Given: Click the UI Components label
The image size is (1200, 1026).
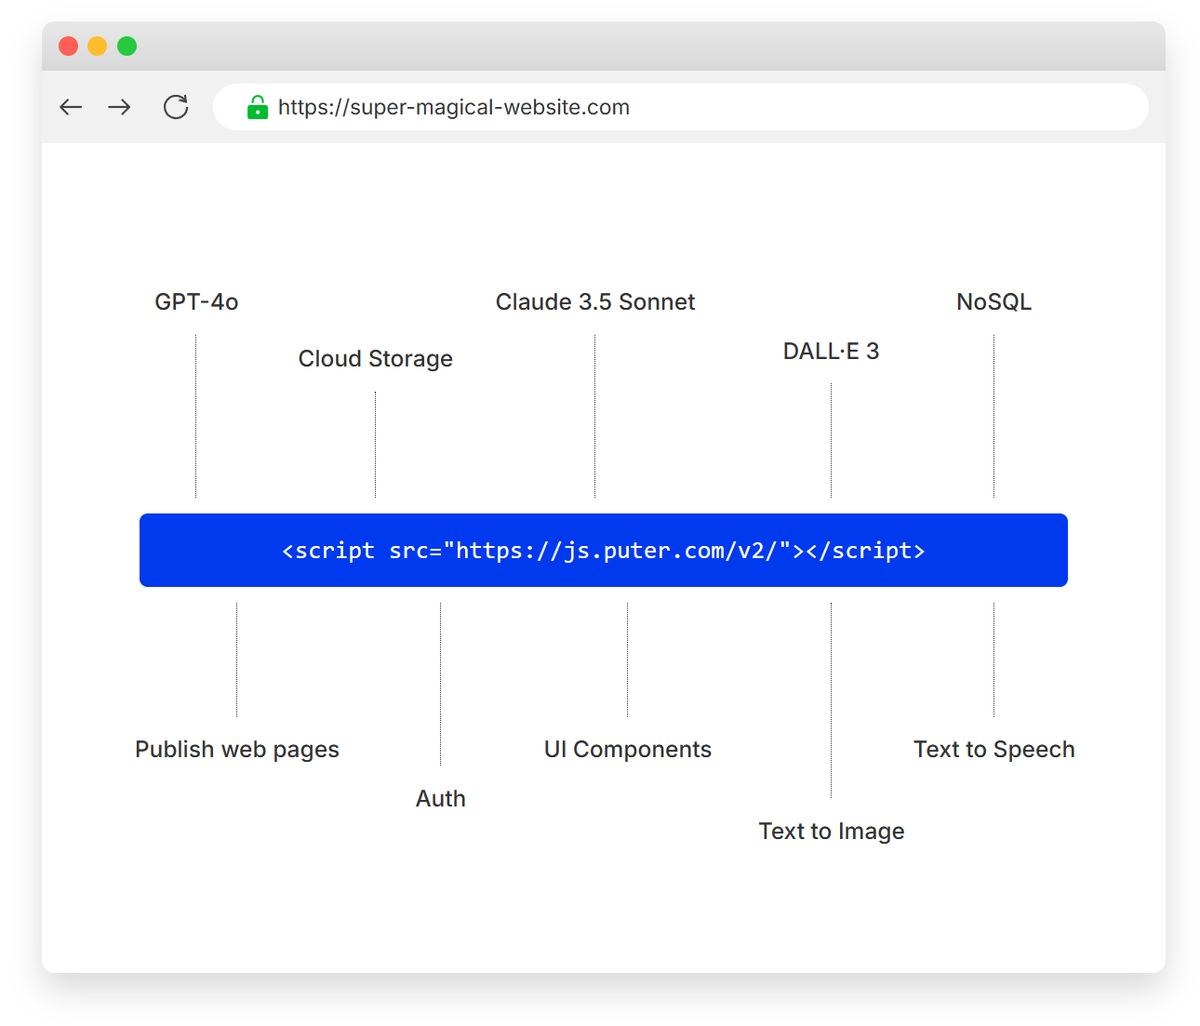Looking at the screenshot, I should pyautogui.click(x=628, y=750).
